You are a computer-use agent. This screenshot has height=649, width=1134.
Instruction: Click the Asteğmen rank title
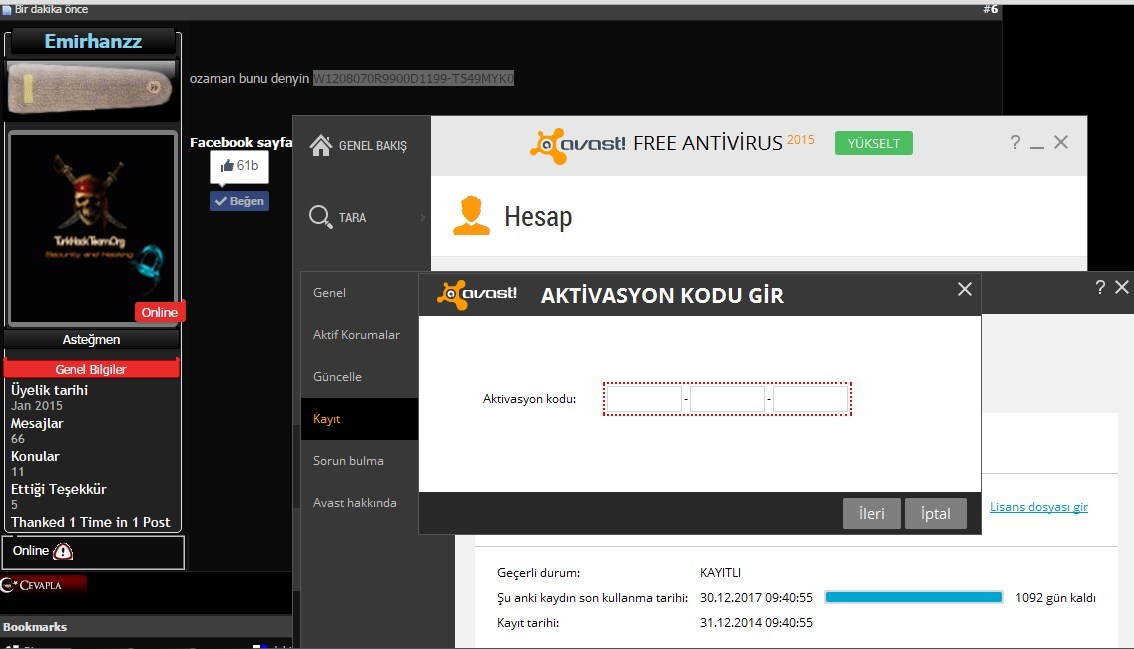pyautogui.click(x=91, y=339)
